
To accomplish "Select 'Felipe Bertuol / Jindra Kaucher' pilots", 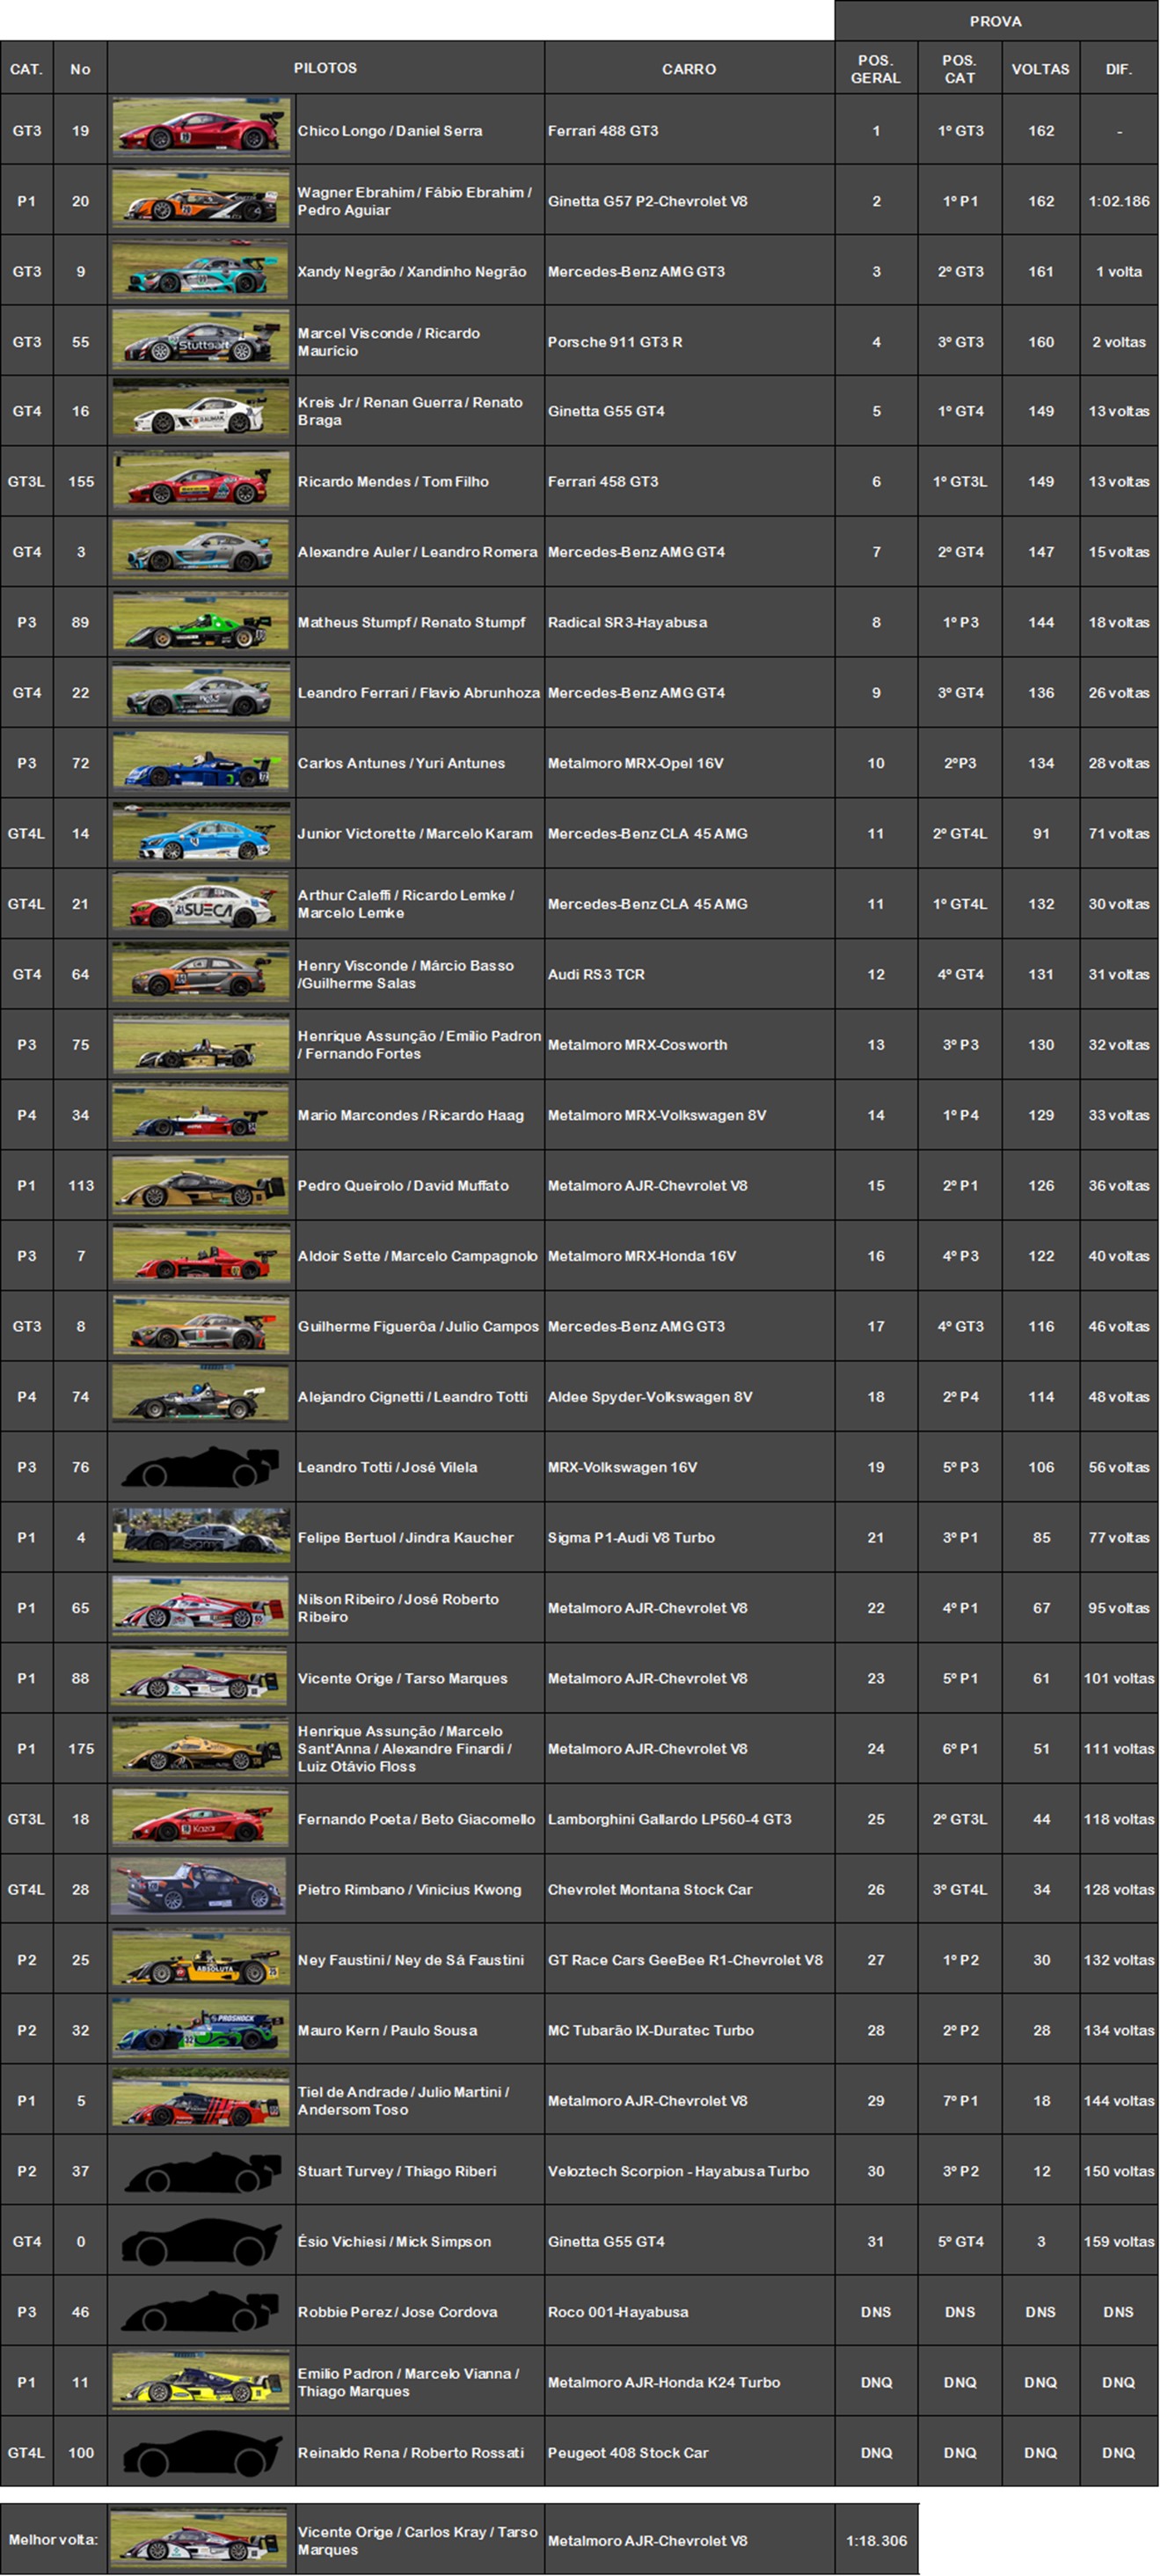I will (x=420, y=1537).
